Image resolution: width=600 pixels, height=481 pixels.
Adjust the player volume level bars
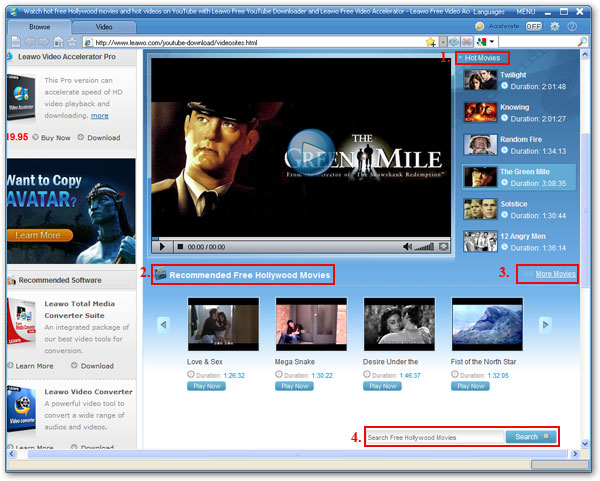(424, 247)
